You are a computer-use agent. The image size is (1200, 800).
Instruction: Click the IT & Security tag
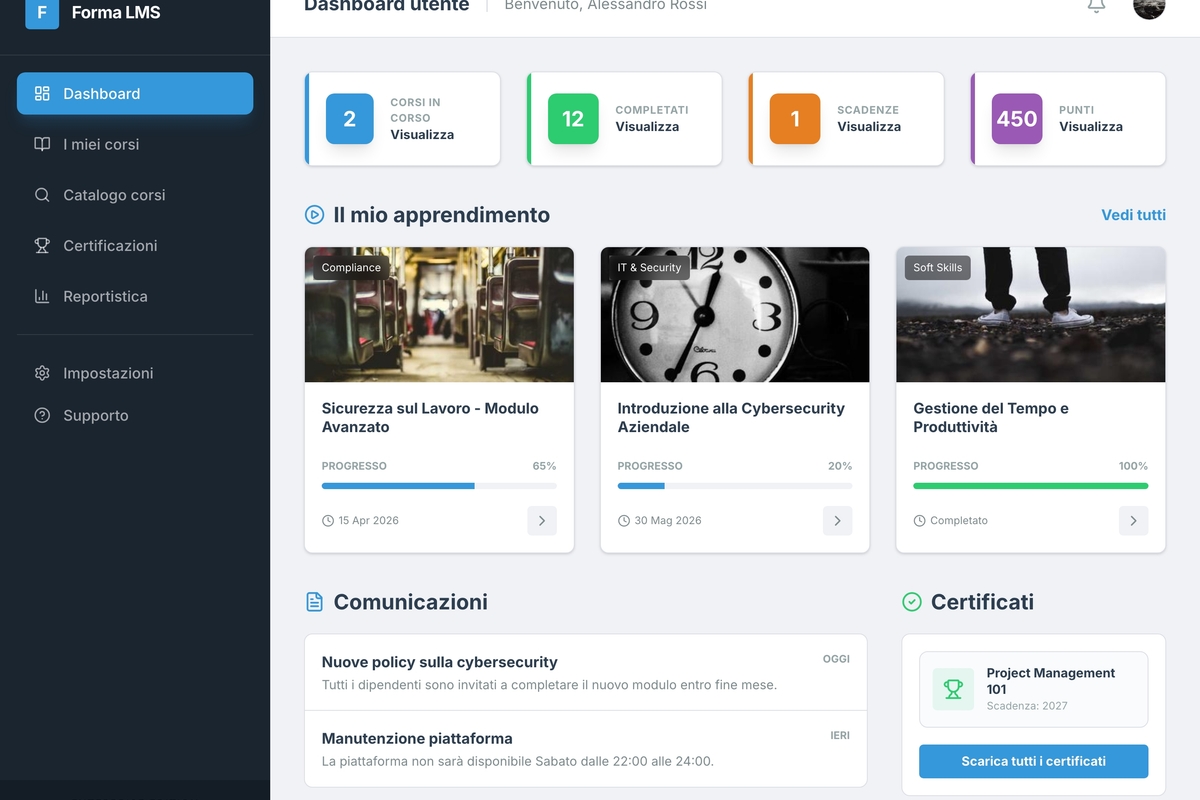tap(649, 268)
